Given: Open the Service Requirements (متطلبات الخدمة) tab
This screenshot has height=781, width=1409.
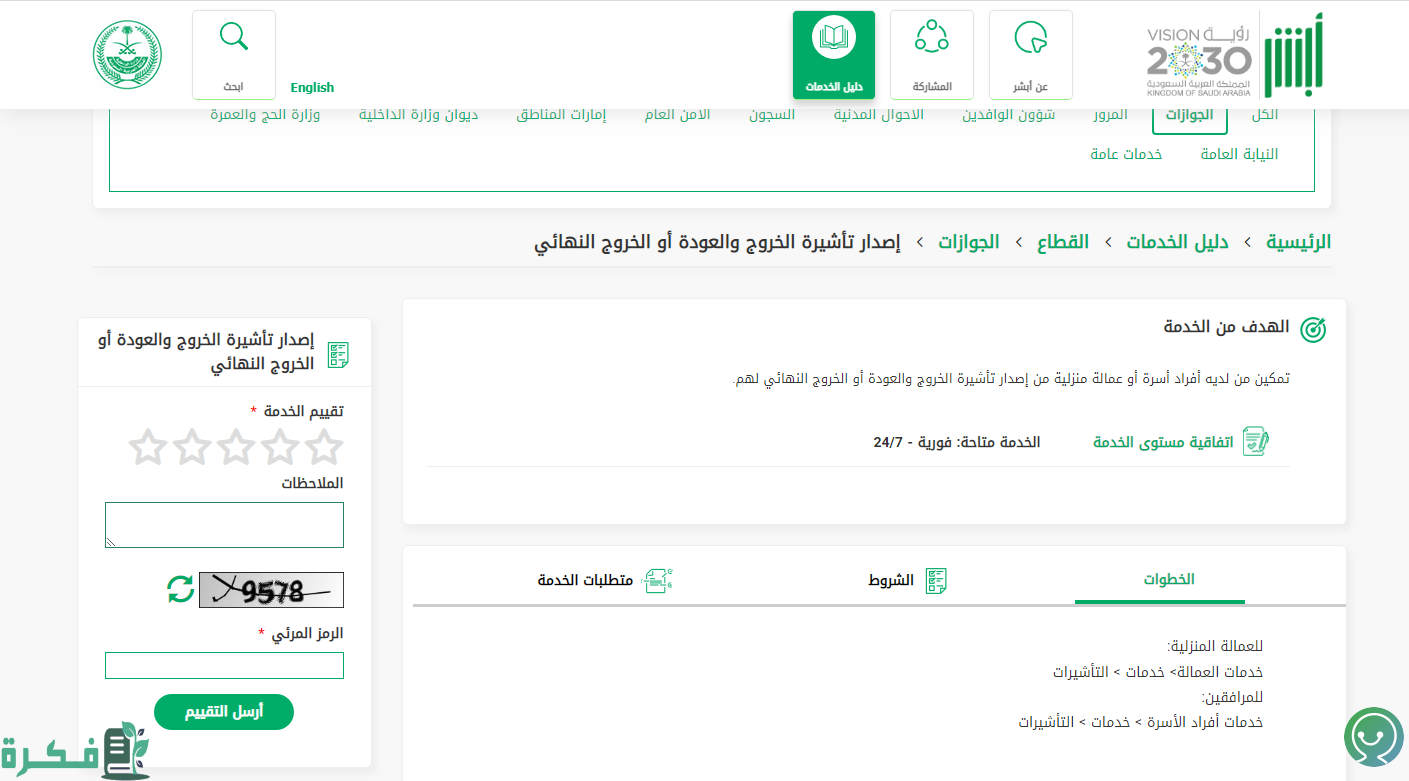Looking at the screenshot, I should [x=604, y=580].
